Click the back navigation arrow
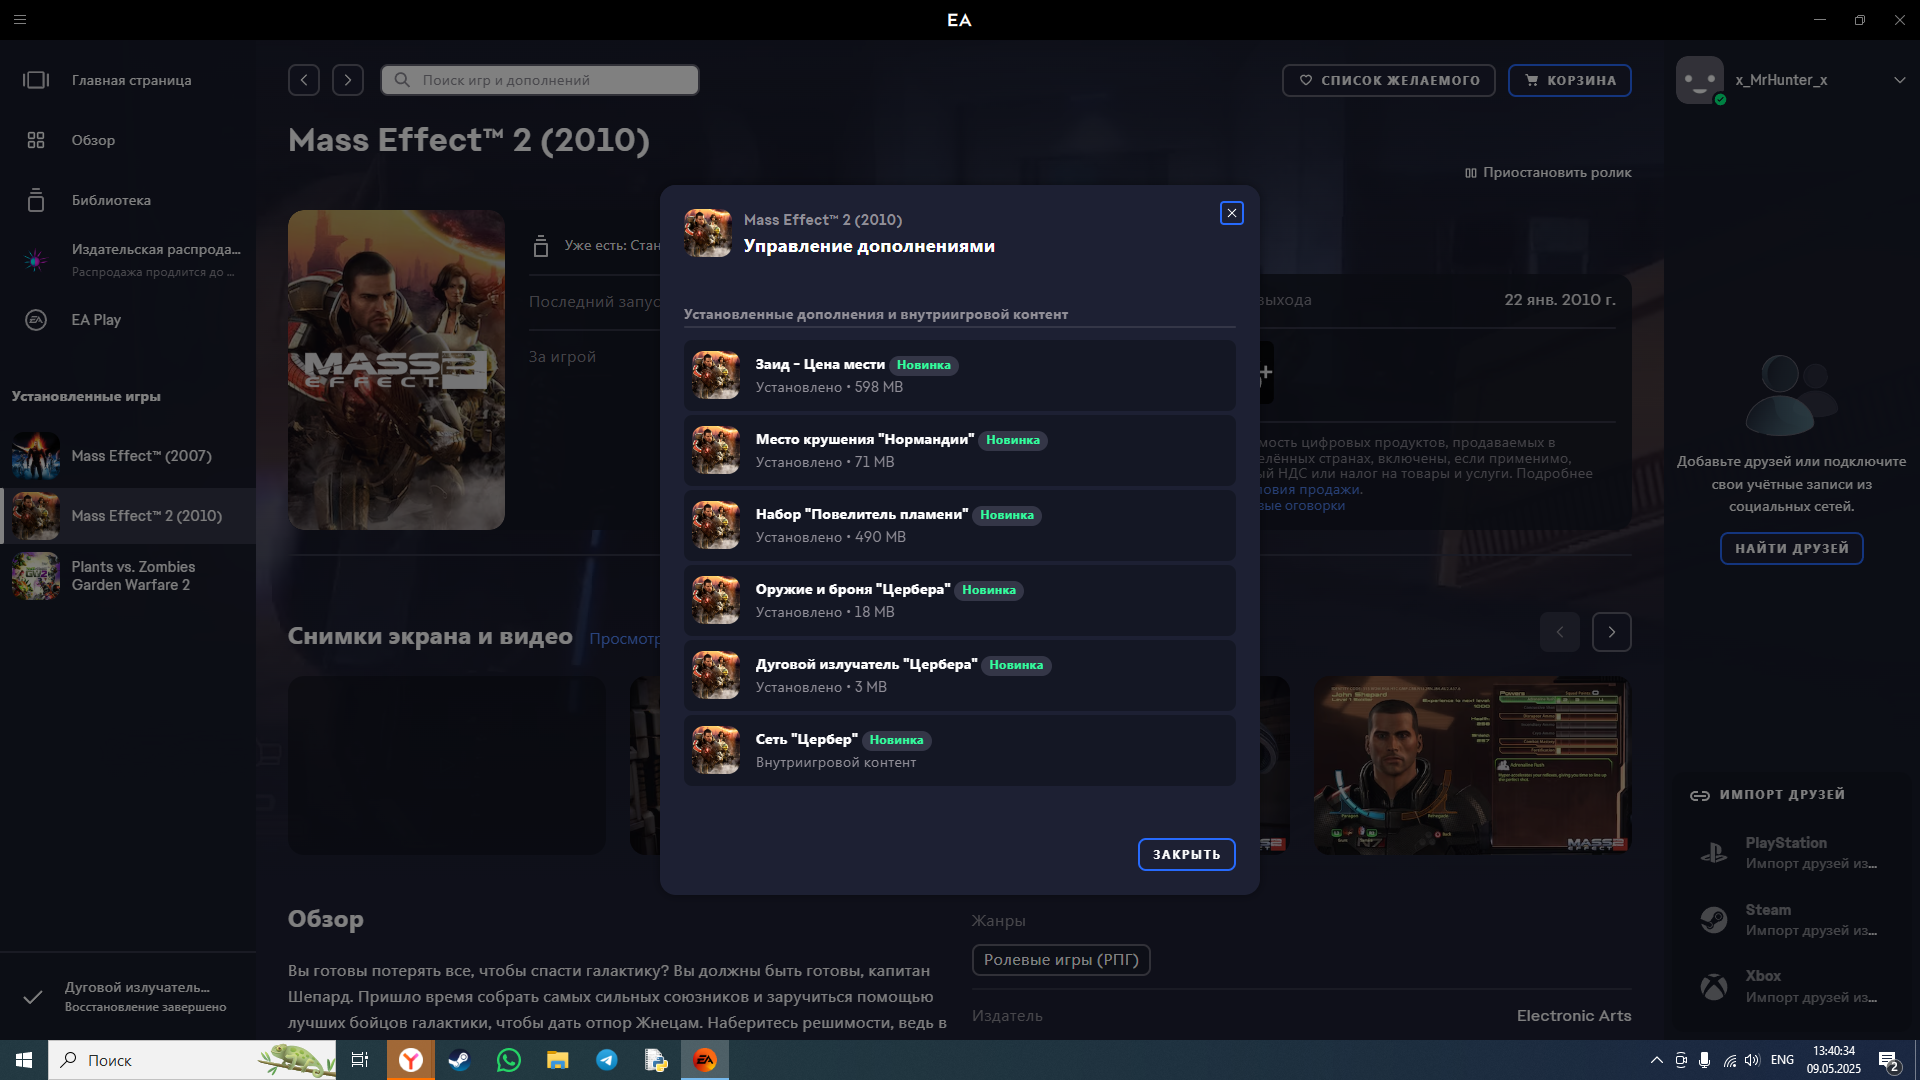The image size is (1920, 1080). 304,80
